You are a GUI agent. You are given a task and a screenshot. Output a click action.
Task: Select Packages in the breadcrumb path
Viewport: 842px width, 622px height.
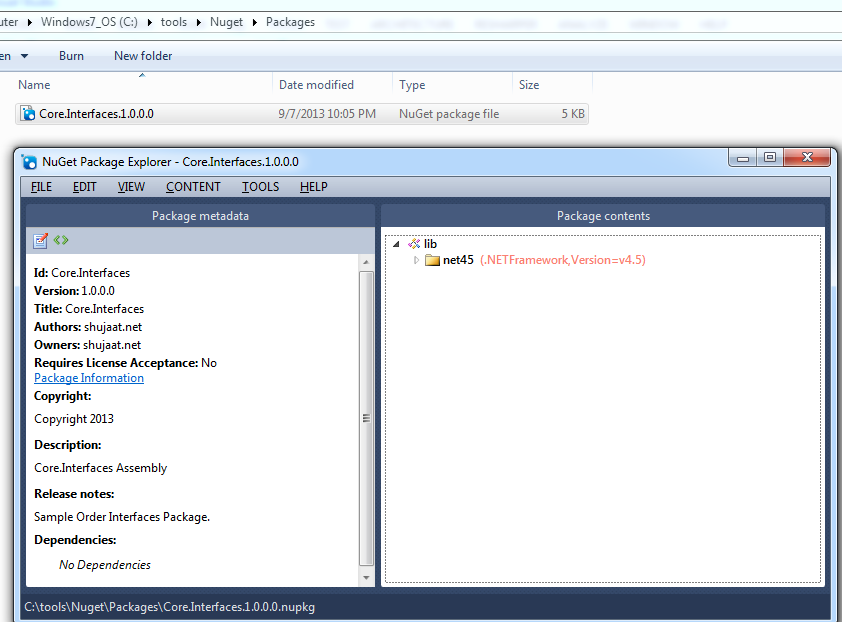pos(289,21)
